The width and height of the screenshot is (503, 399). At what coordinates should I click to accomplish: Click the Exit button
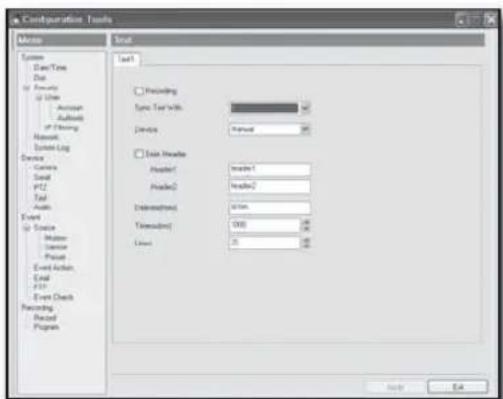tap(457, 387)
